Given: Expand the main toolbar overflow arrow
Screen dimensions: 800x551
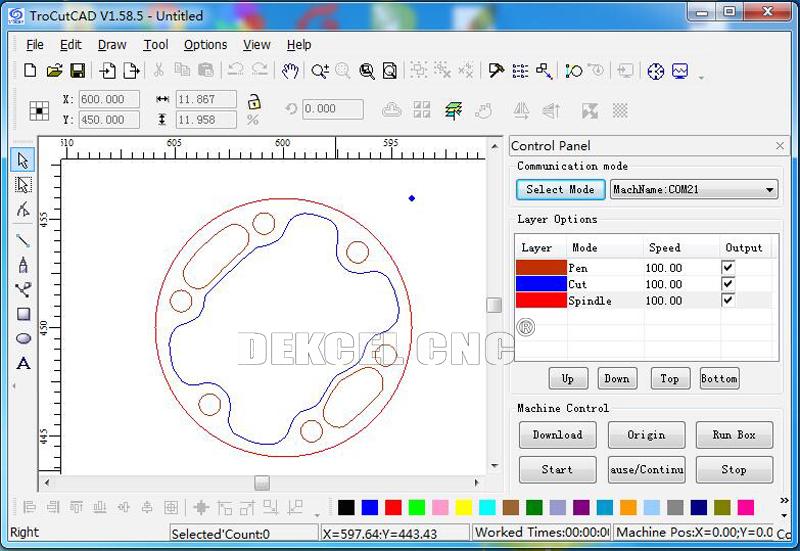Looking at the screenshot, I should point(702,78).
